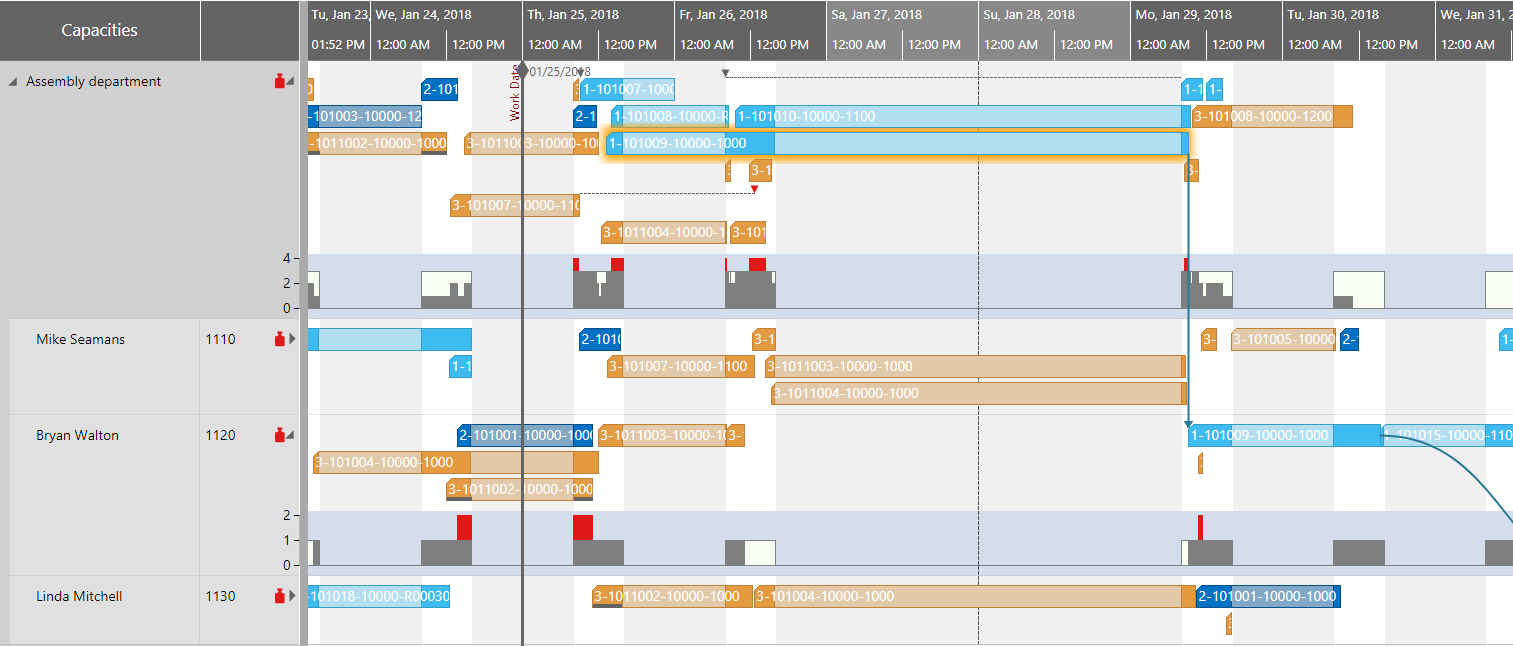The image size is (1513, 646).
Task: Select Linda Mitchell's 3-1011002-10000-1000 bar
Action: coord(672,596)
